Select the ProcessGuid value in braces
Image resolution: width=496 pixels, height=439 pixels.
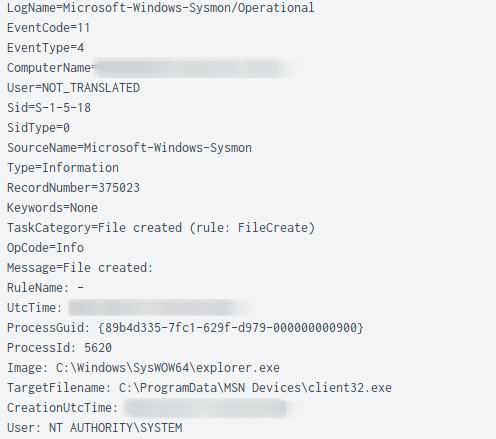(231, 328)
